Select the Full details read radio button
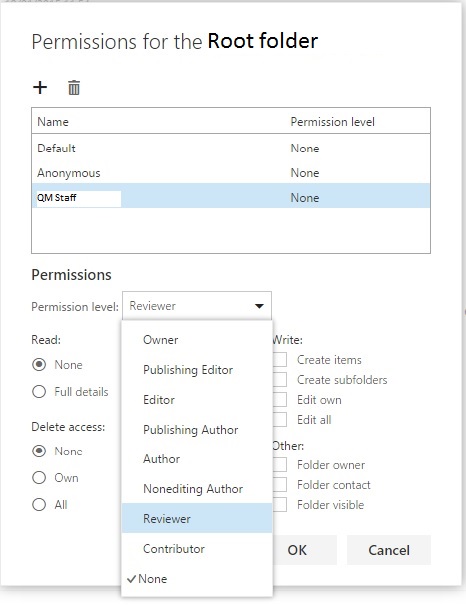466x605 pixels. [x=39, y=392]
